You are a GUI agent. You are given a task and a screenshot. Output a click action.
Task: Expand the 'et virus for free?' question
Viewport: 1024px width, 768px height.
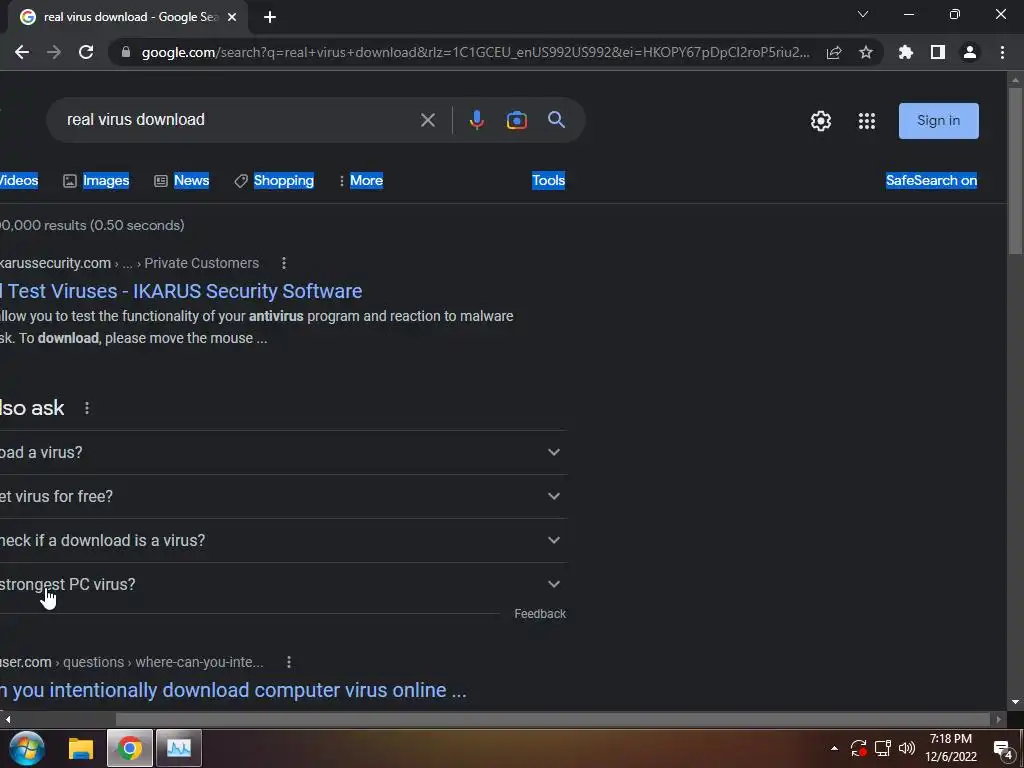[x=282, y=496]
